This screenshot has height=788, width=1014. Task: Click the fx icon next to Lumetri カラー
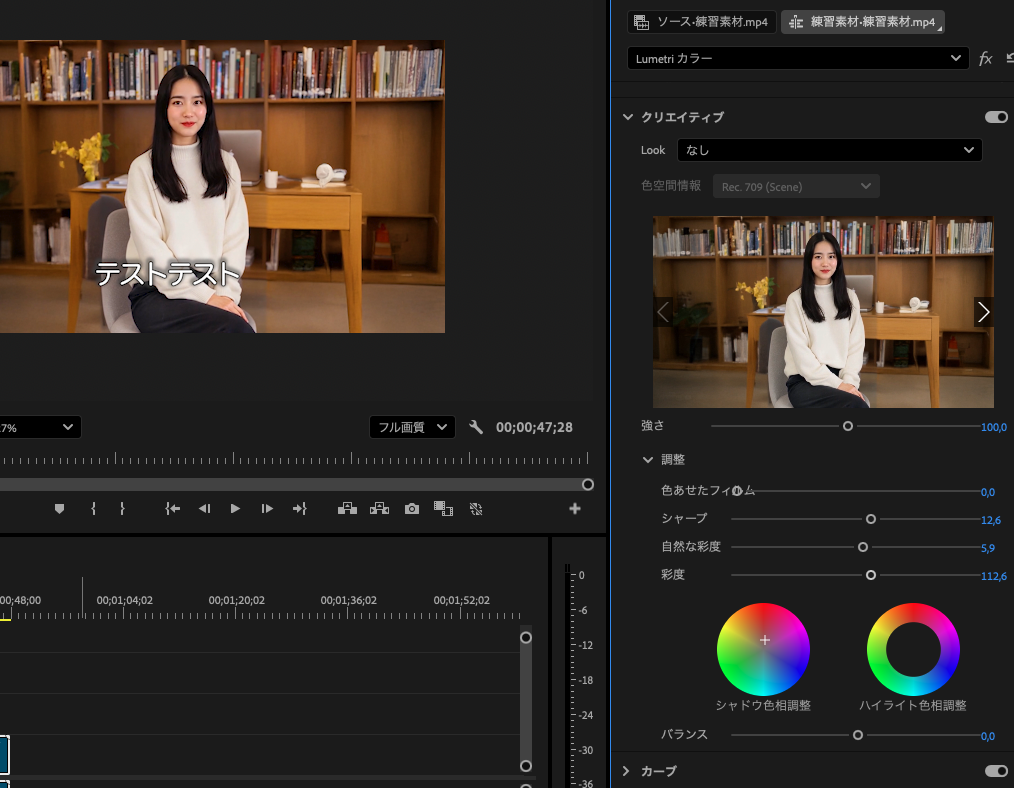(985, 59)
